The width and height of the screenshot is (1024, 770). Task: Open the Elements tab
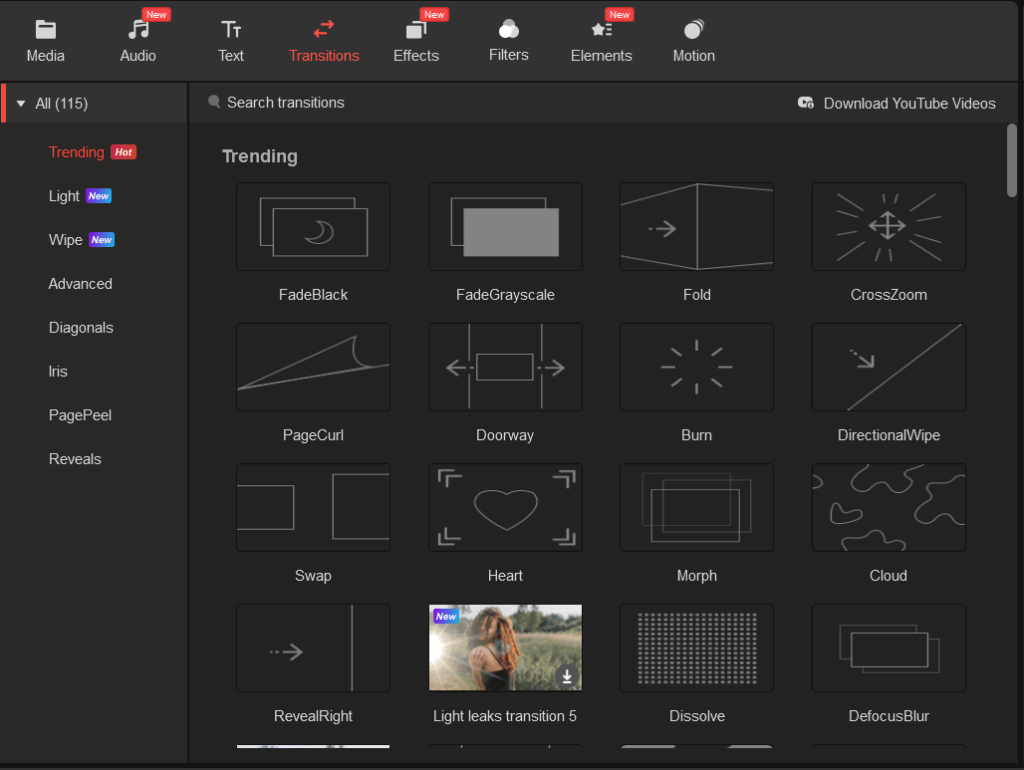pos(601,41)
